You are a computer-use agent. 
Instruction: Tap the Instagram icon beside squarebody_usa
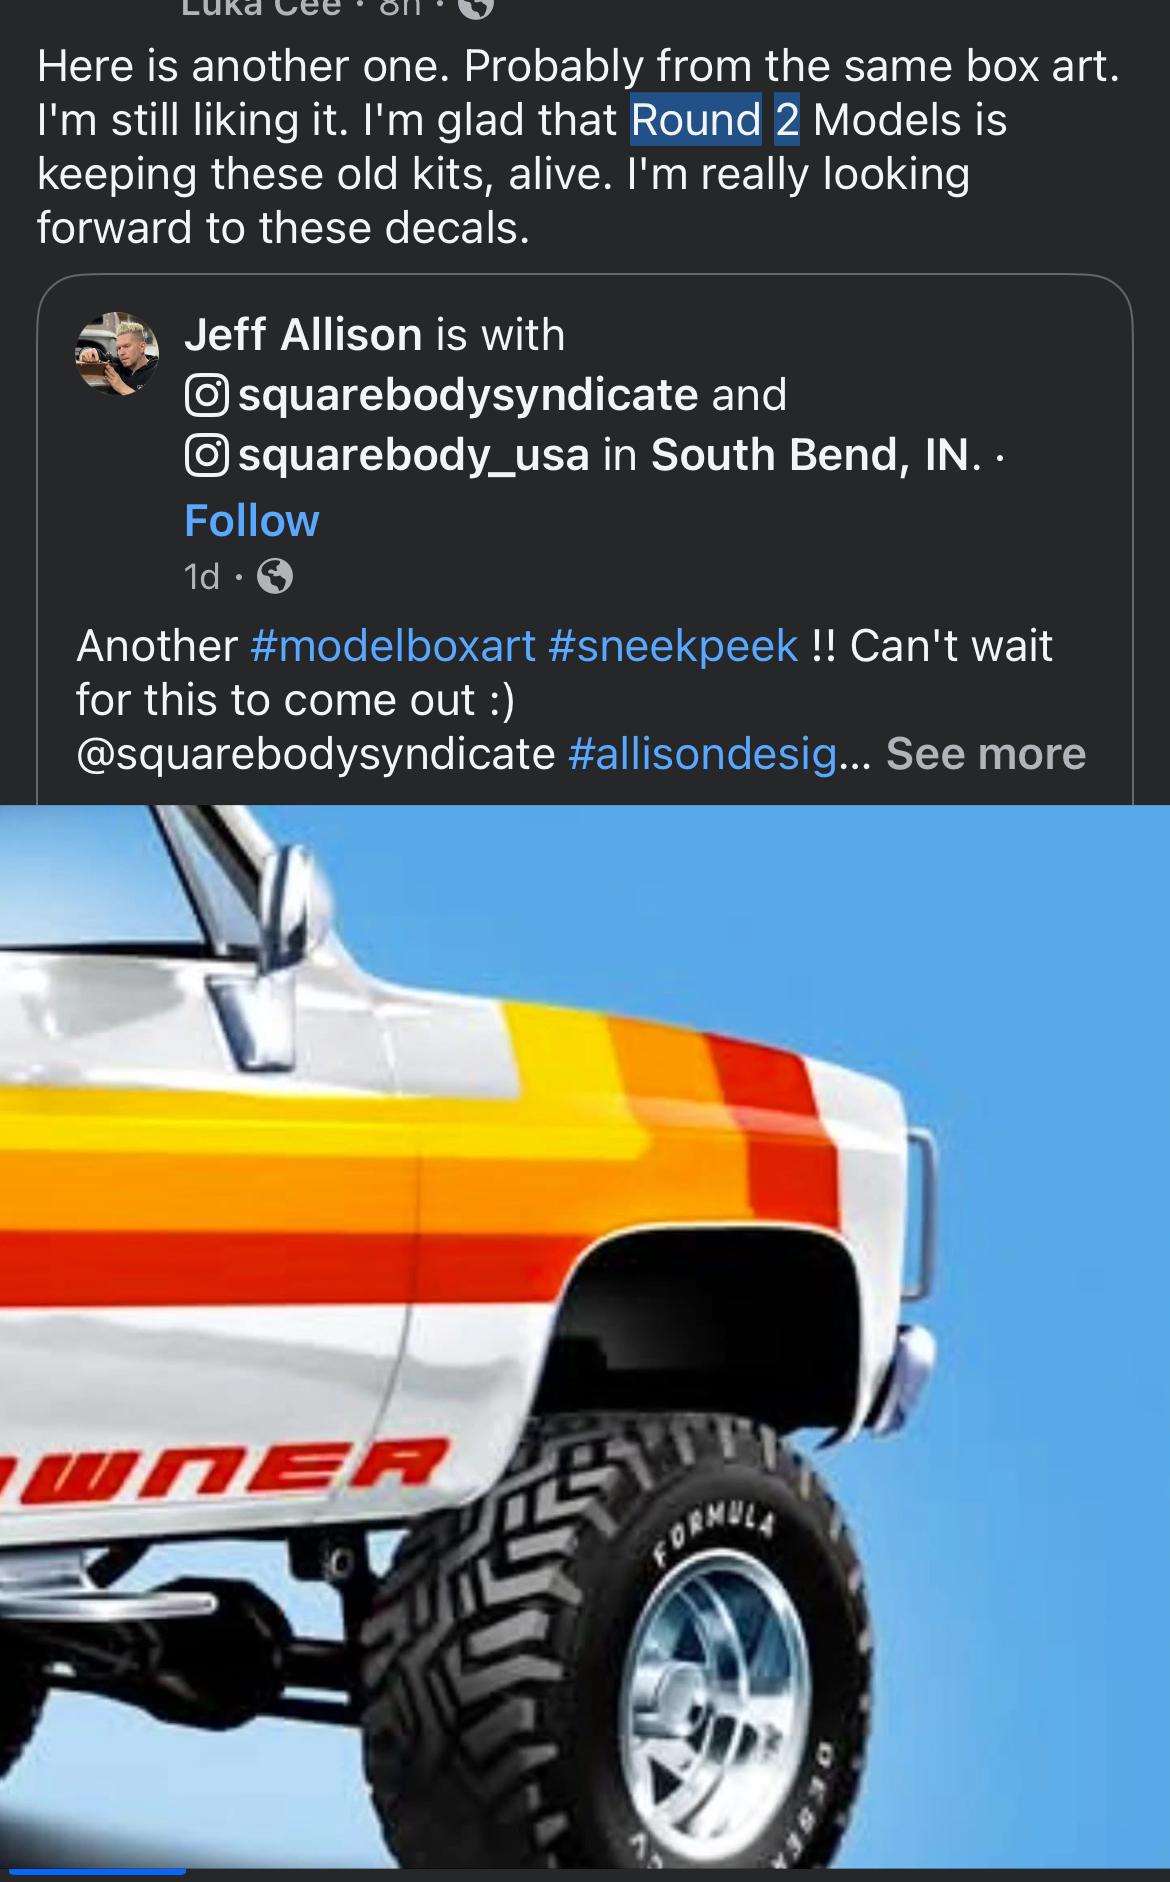tap(208, 455)
